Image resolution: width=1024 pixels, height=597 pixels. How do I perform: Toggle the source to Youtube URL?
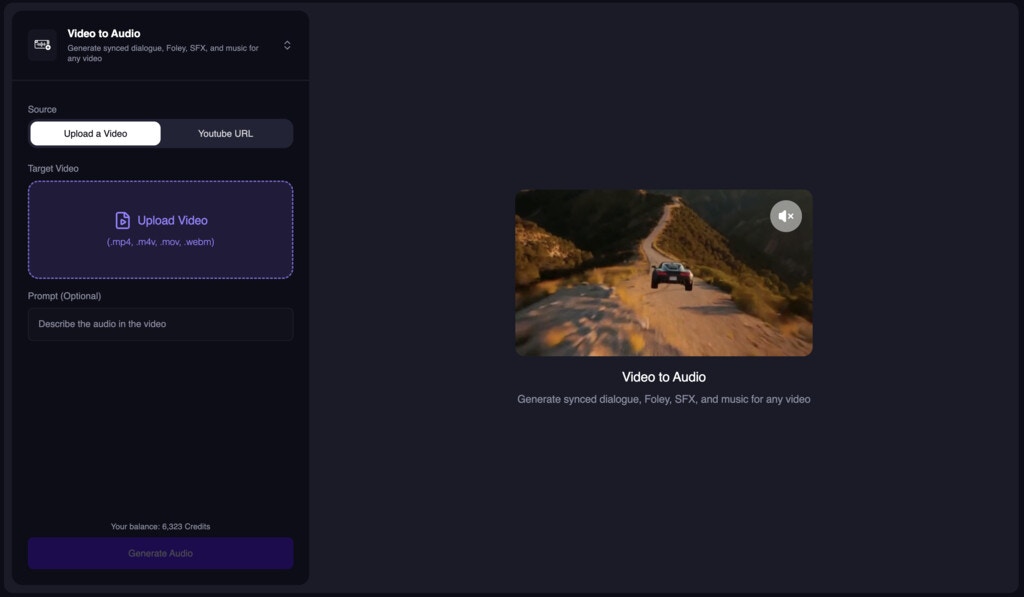pyautogui.click(x=226, y=132)
